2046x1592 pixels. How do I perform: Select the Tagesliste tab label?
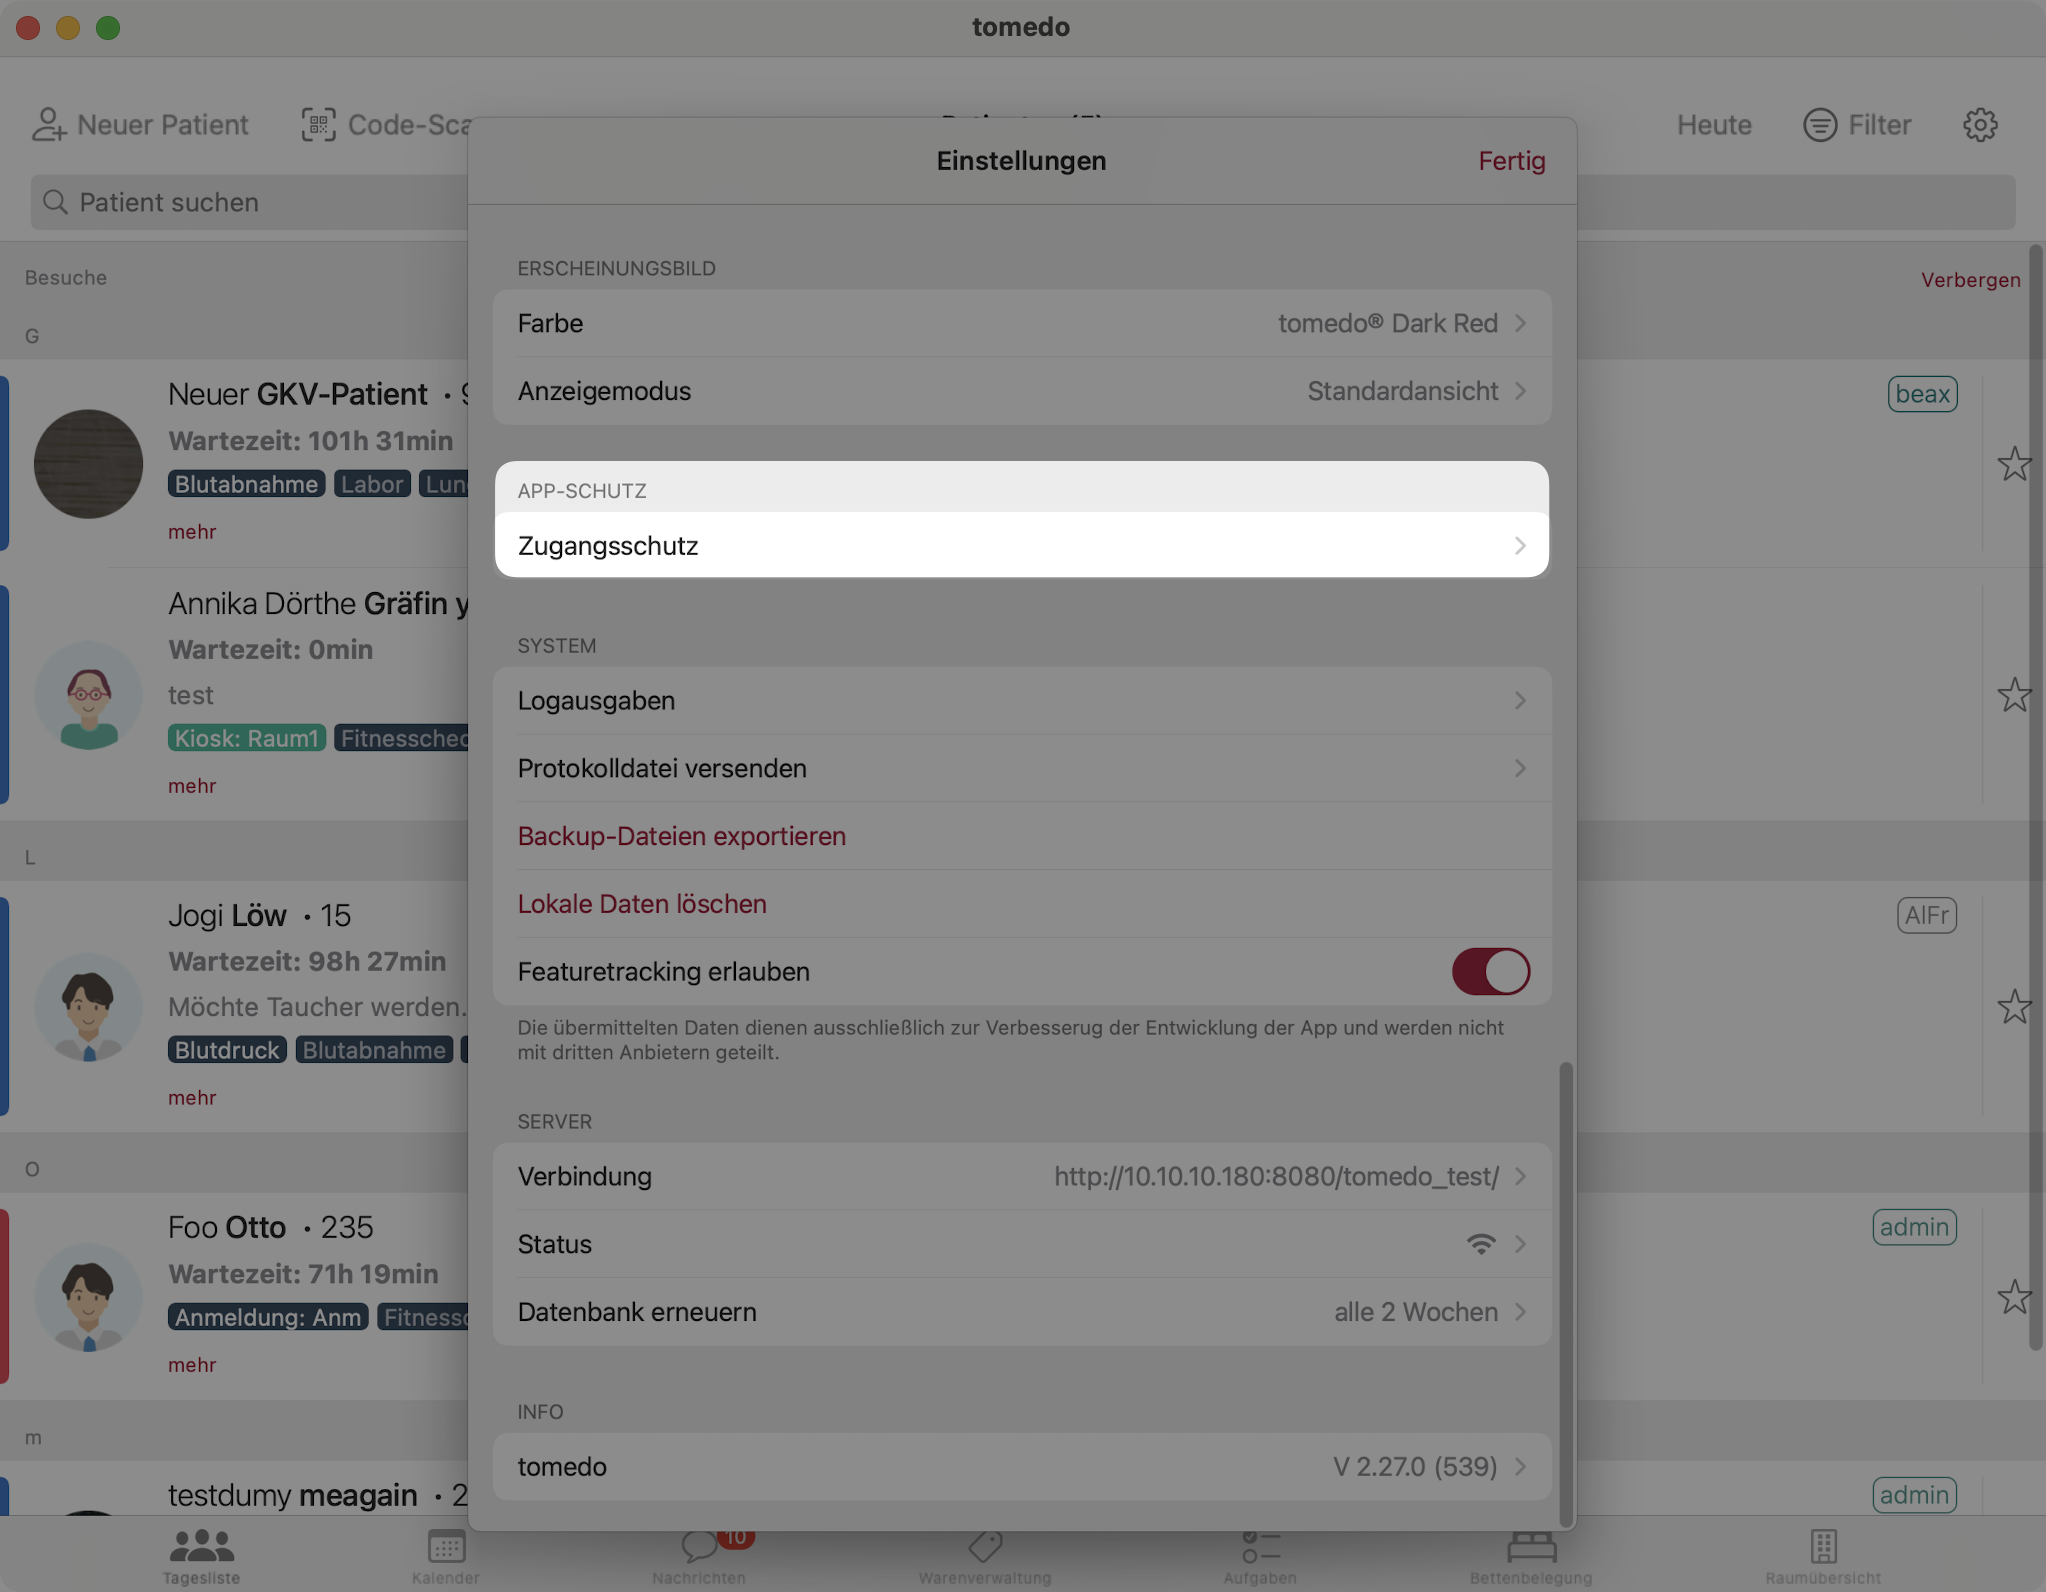click(201, 1578)
